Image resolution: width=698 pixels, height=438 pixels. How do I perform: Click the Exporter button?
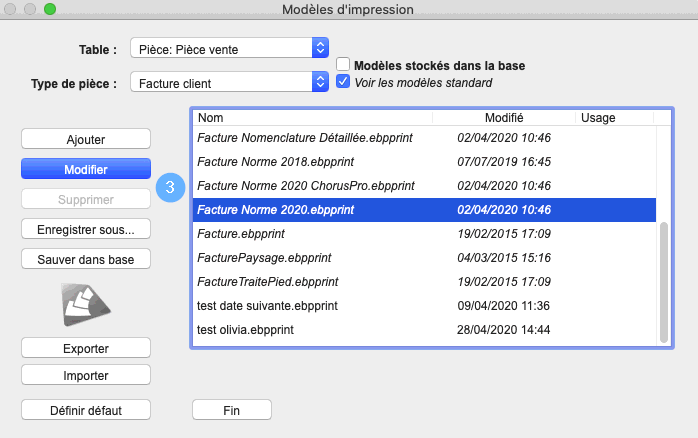pos(86,348)
